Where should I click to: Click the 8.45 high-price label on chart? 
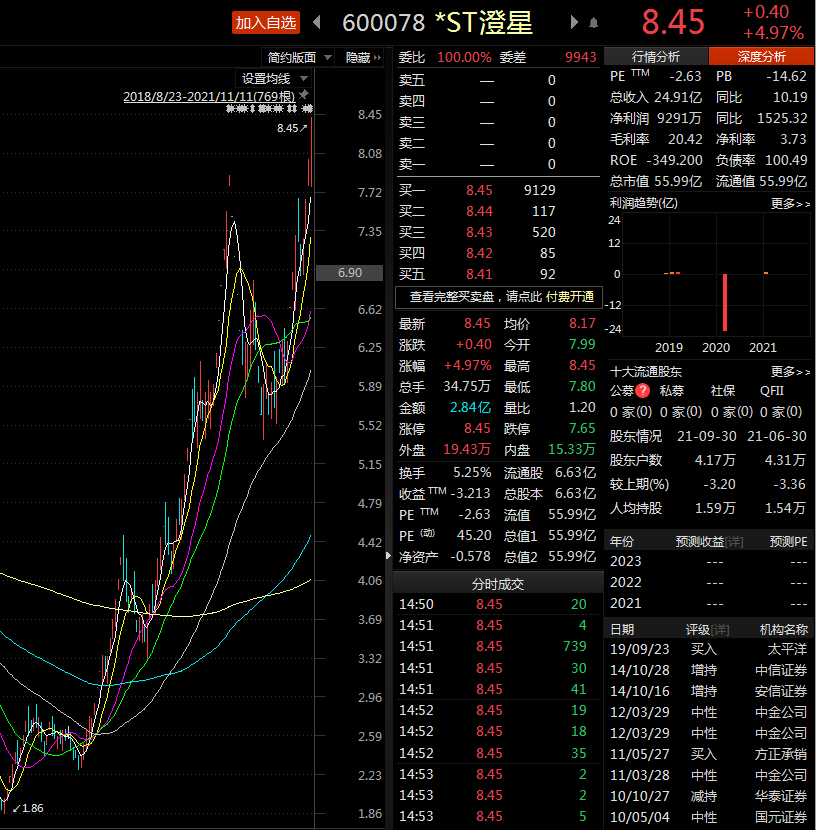coord(291,128)
